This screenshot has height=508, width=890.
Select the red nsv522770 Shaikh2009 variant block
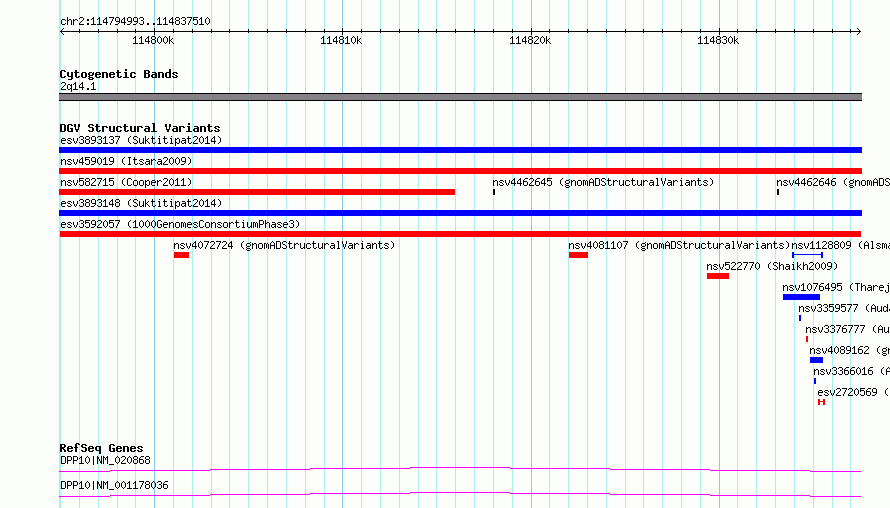point(718,276)
